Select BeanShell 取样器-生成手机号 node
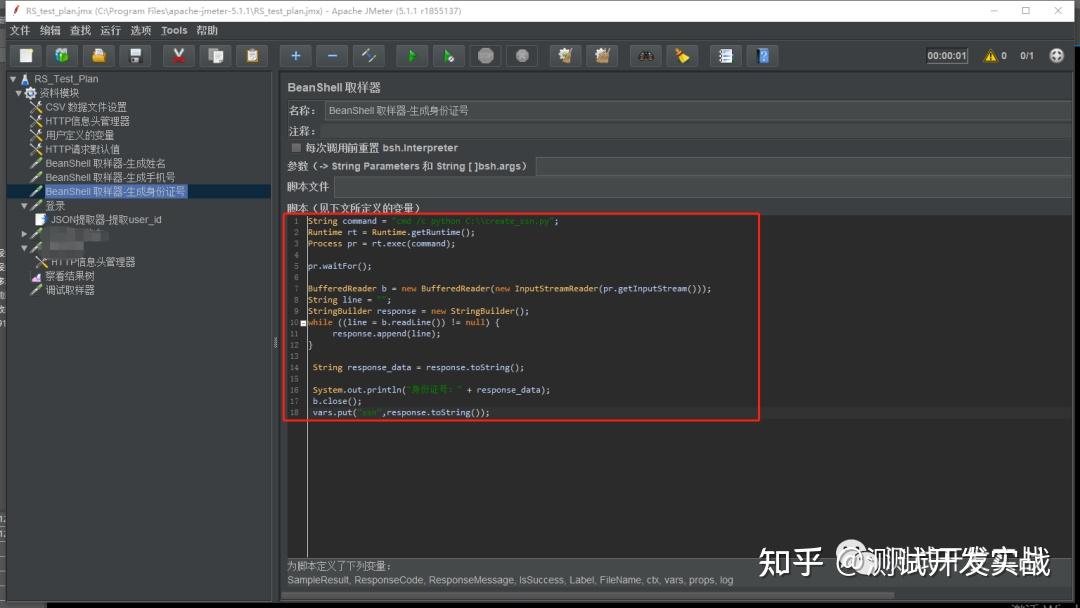Screen dimensions: 1080x608 pyautogui.click(x=110, y=177)
